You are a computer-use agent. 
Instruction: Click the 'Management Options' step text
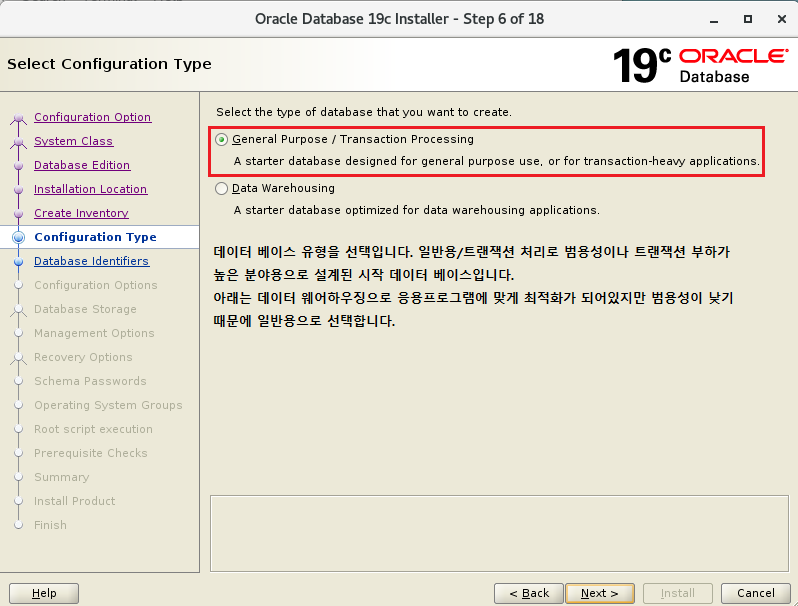click(94, 333)
